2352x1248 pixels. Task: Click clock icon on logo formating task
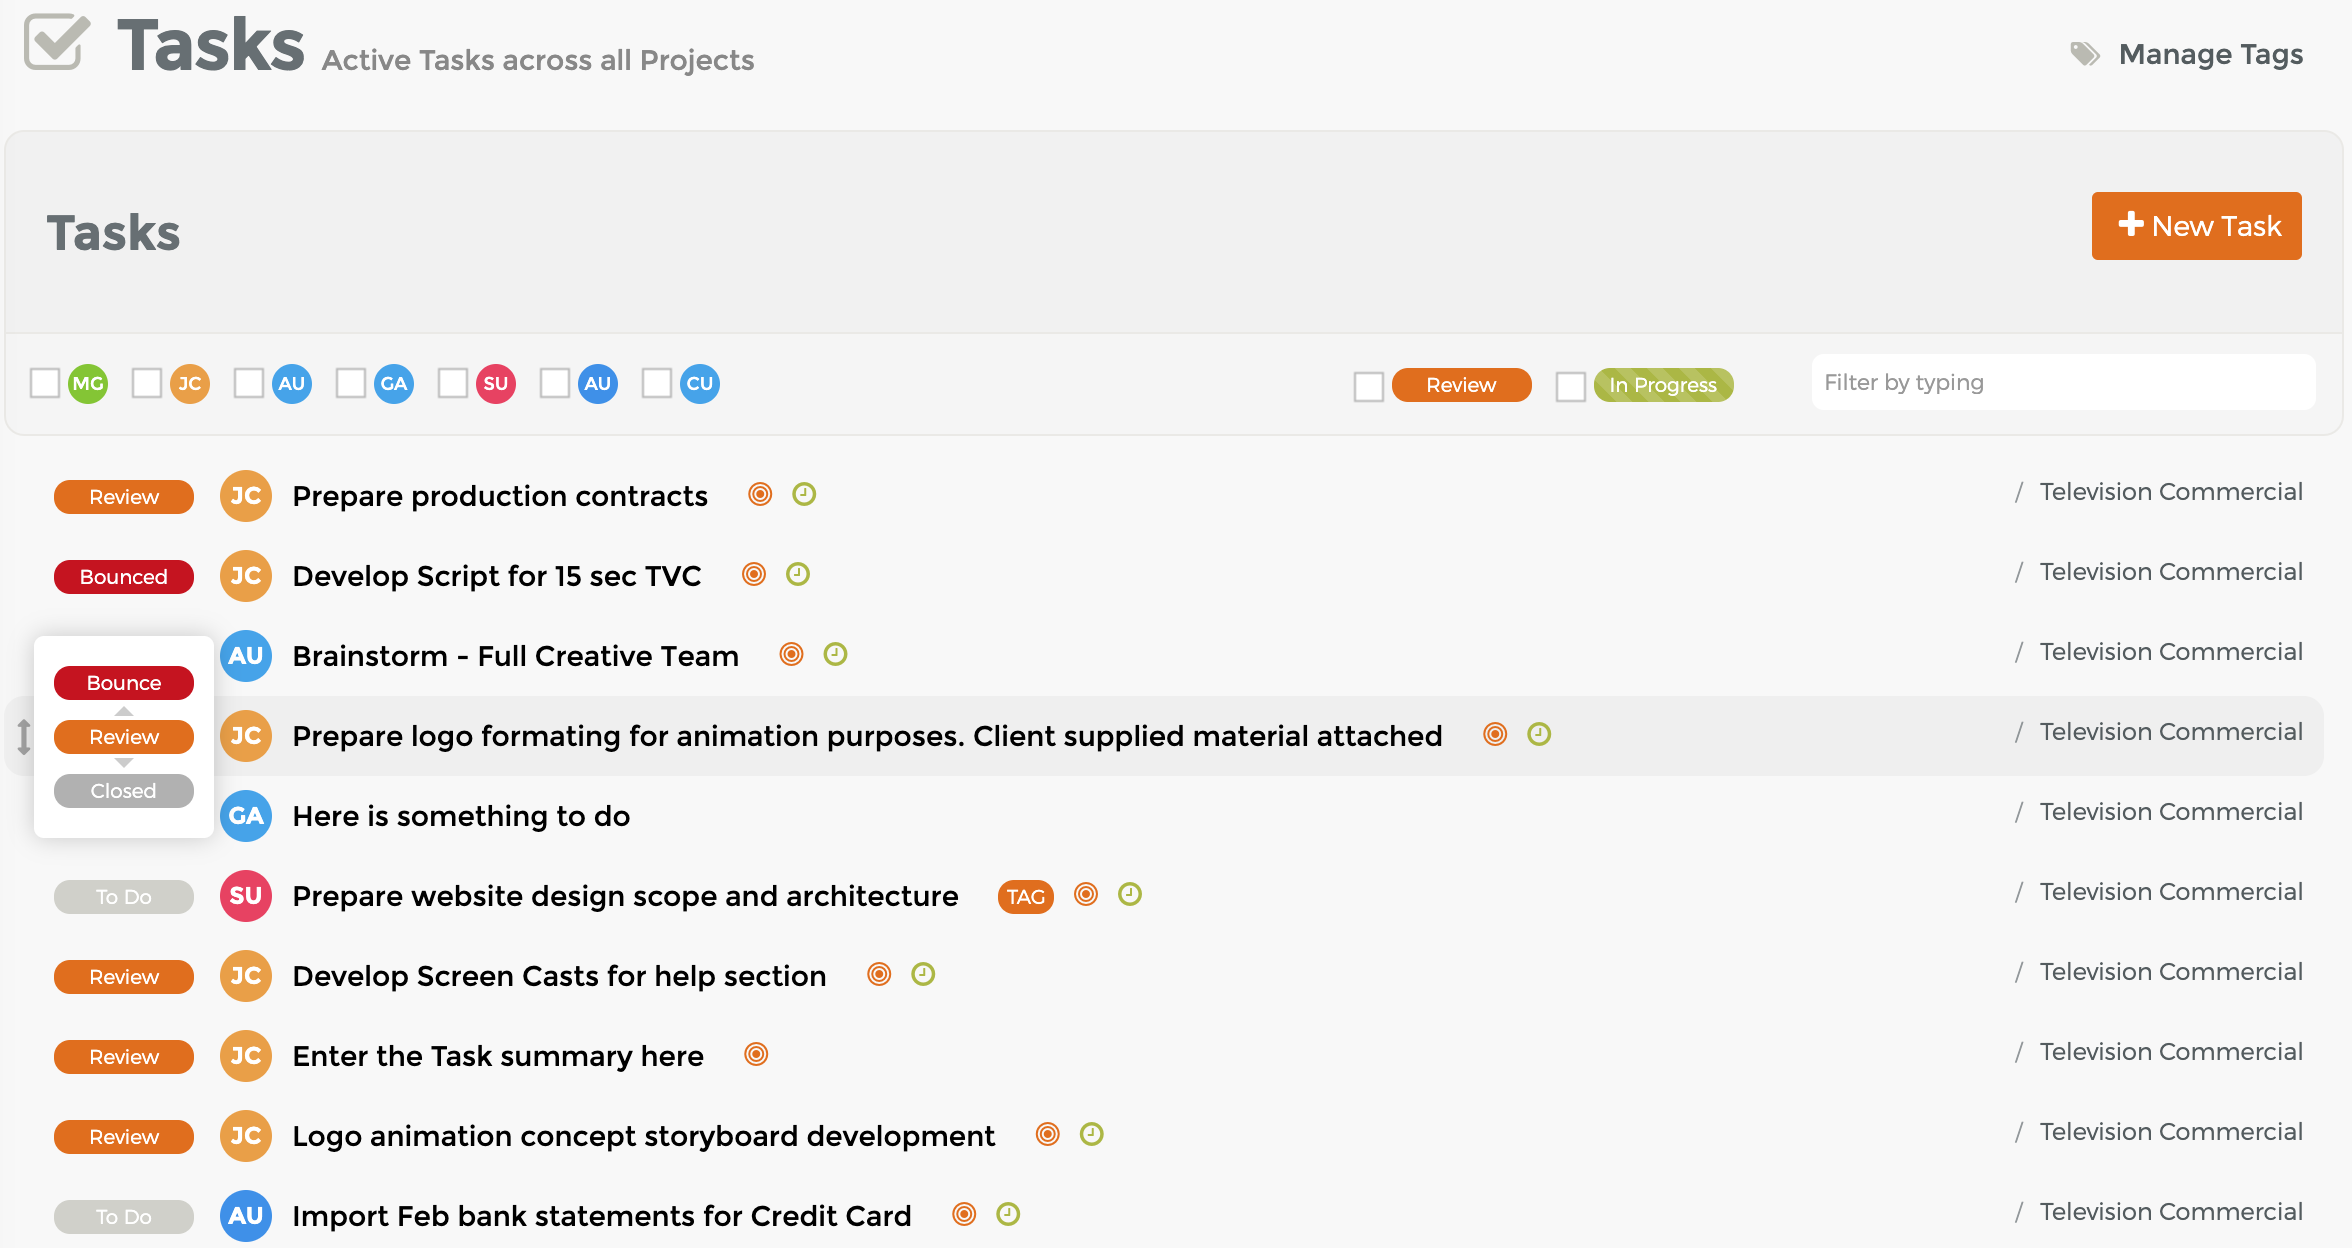[x=1539, y=734]
